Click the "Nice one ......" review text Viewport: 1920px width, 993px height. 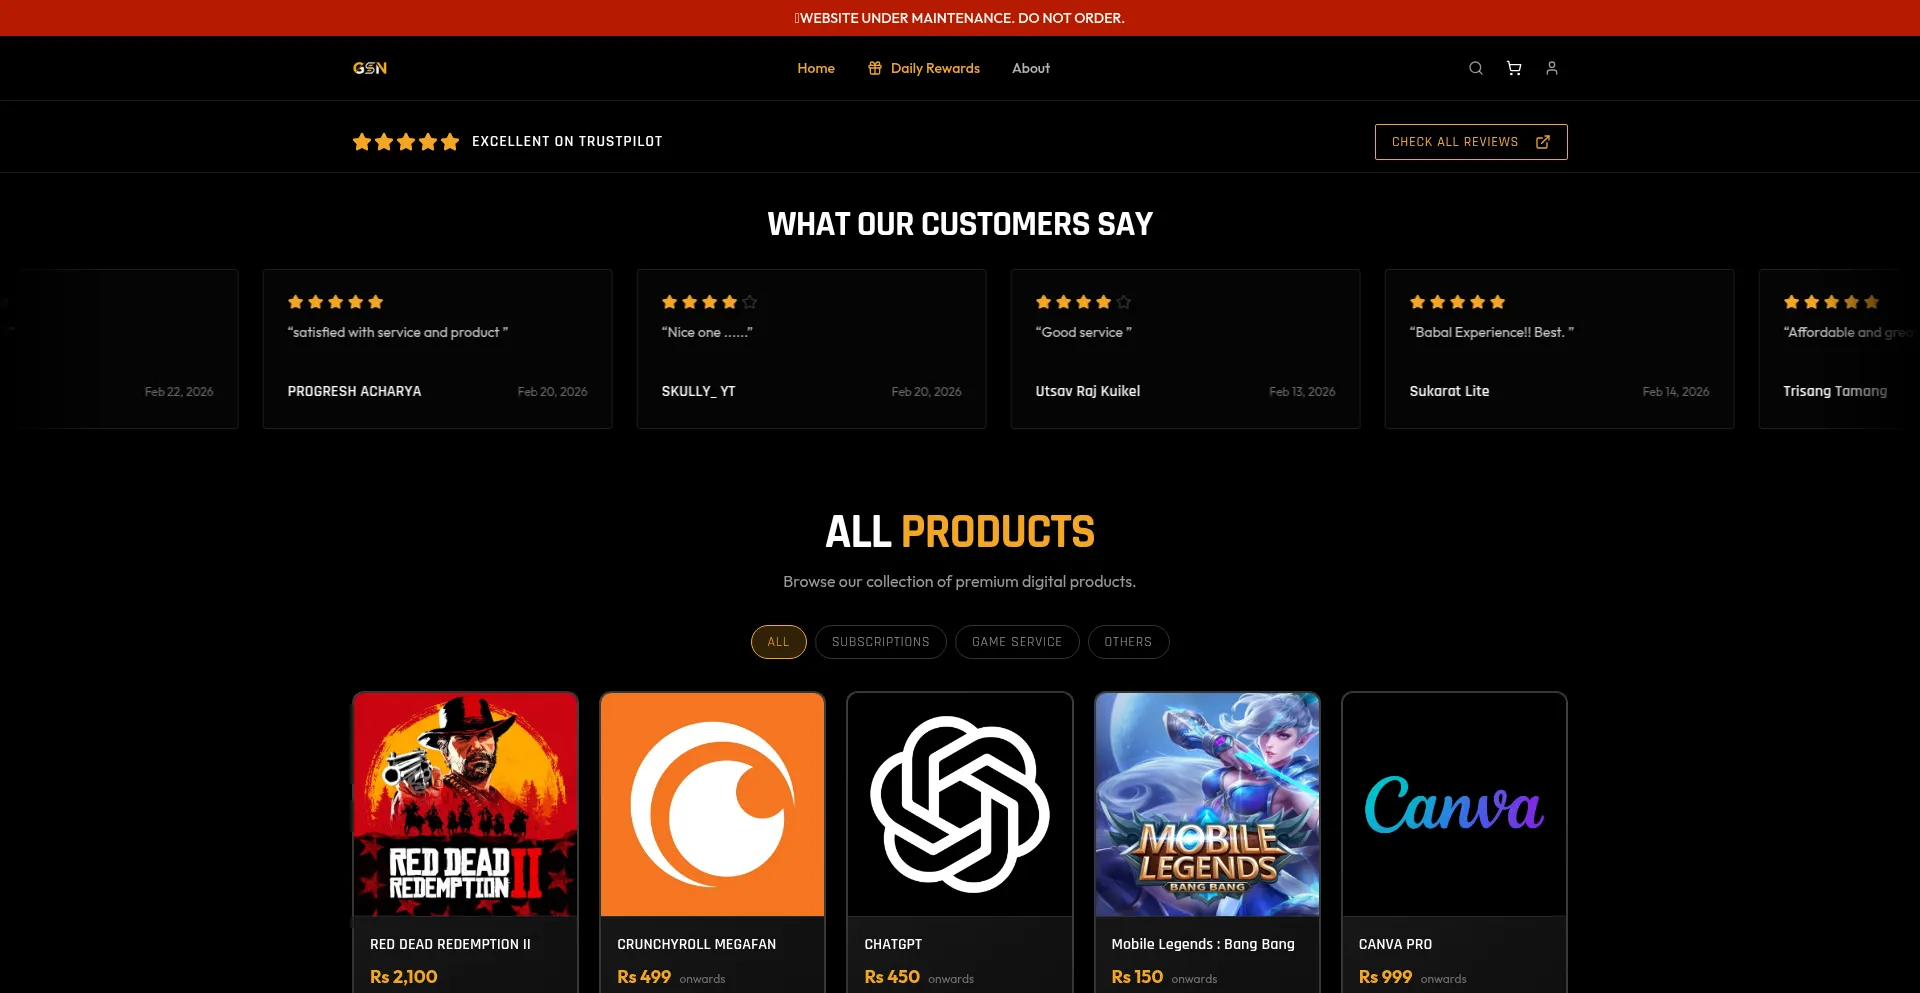coord(707,332)
